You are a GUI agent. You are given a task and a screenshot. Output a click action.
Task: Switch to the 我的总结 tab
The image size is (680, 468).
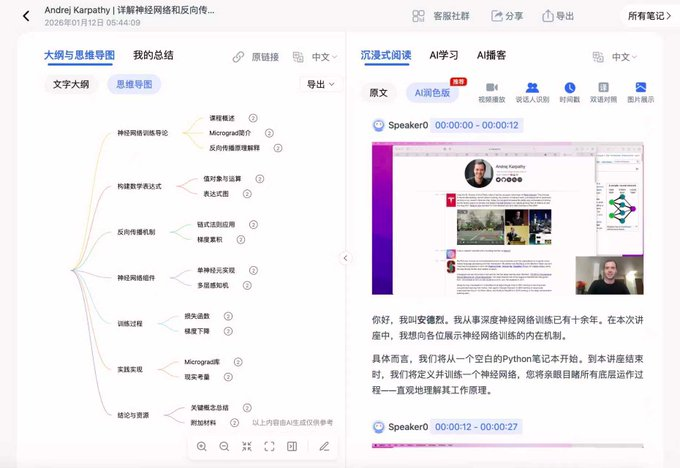point(153,56)
